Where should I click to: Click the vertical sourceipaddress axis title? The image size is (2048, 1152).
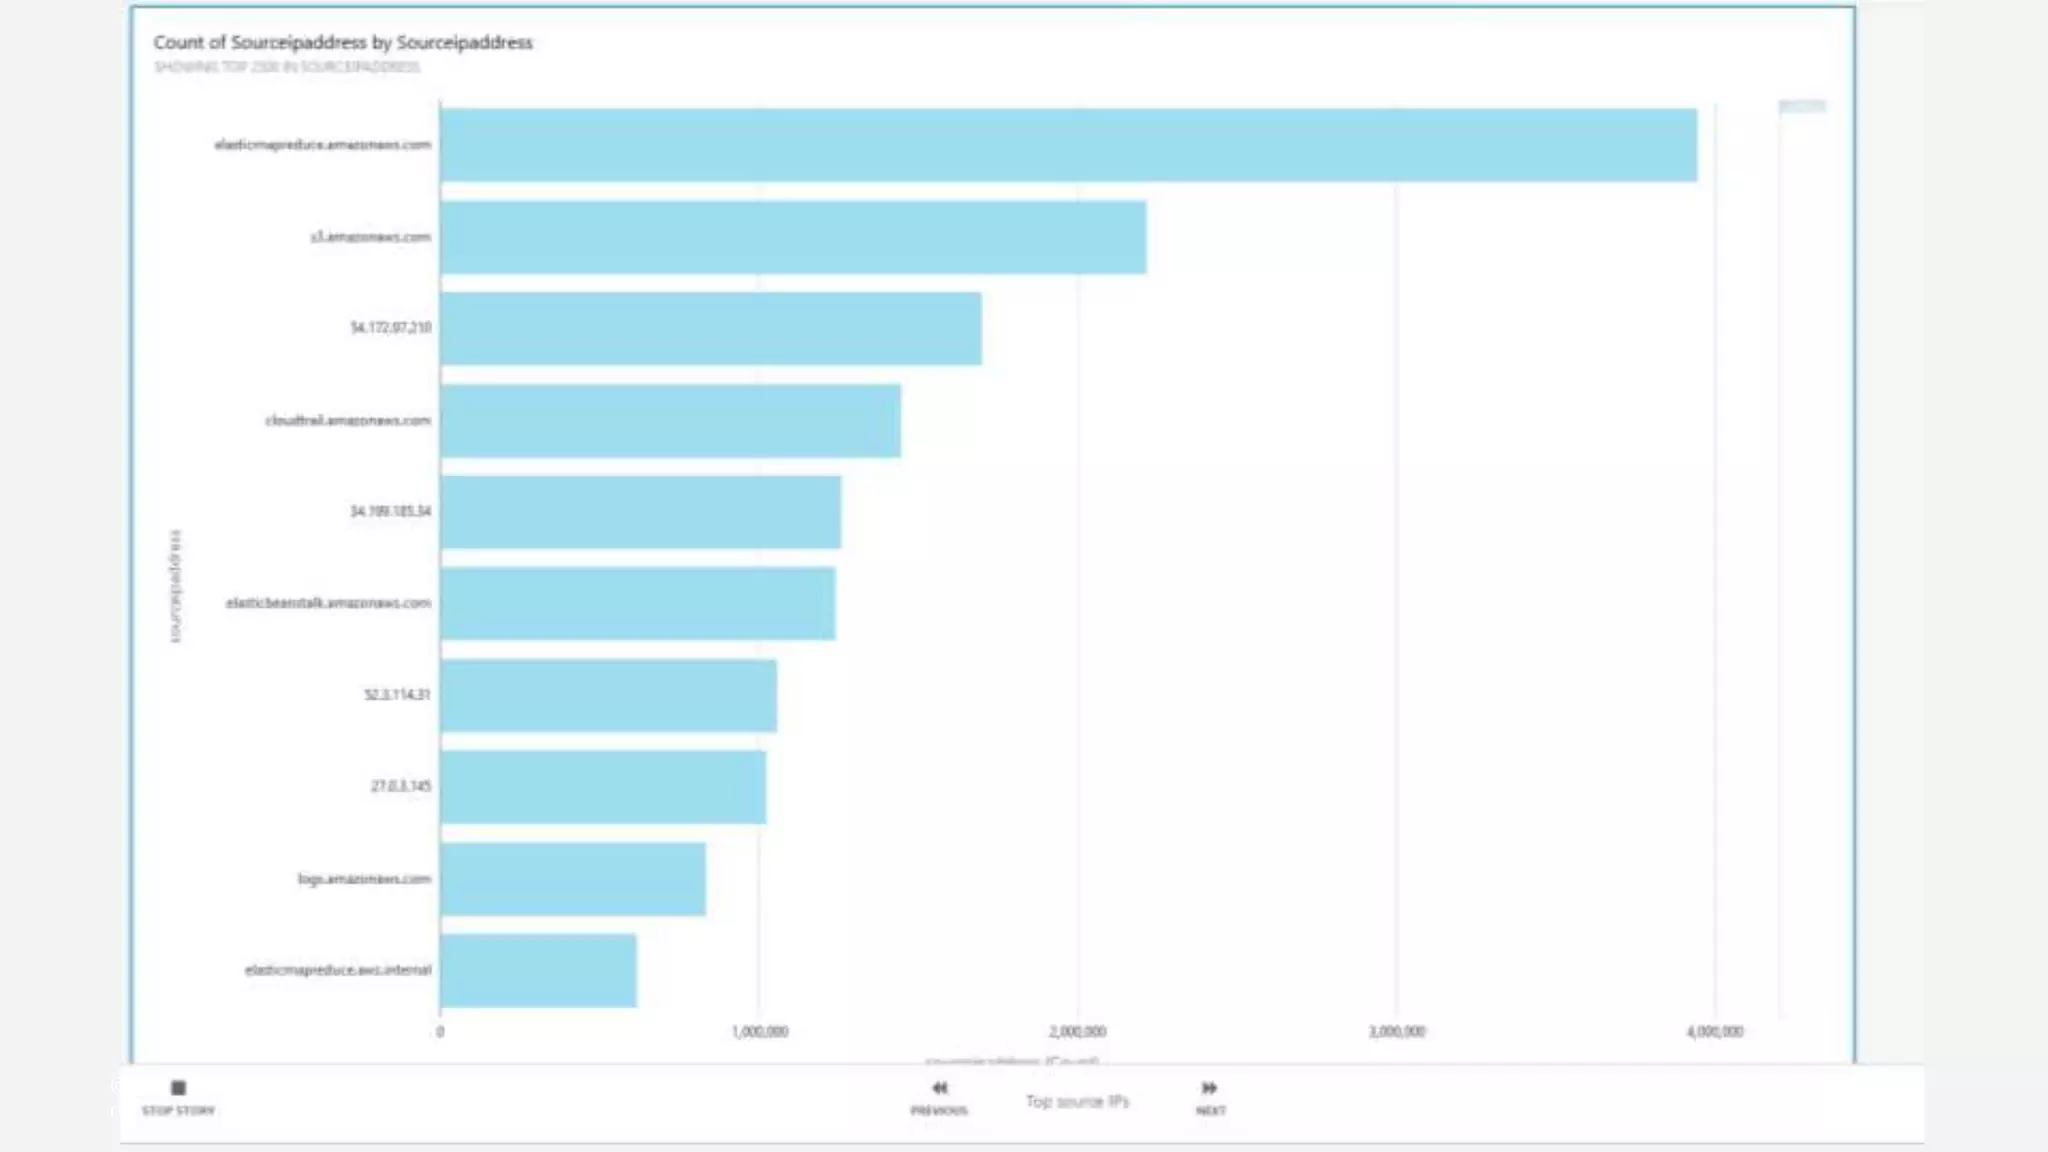pyautogui.click(x=176, y=586)
